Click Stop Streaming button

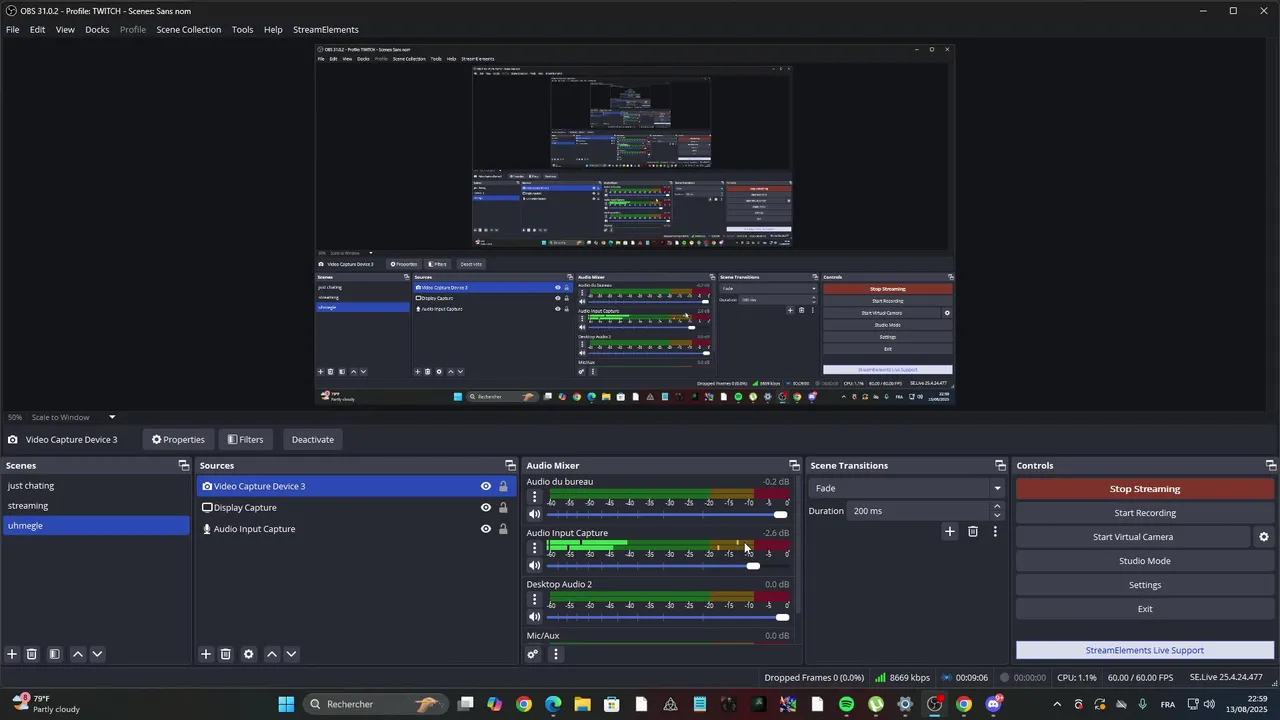coord(1145,489)
